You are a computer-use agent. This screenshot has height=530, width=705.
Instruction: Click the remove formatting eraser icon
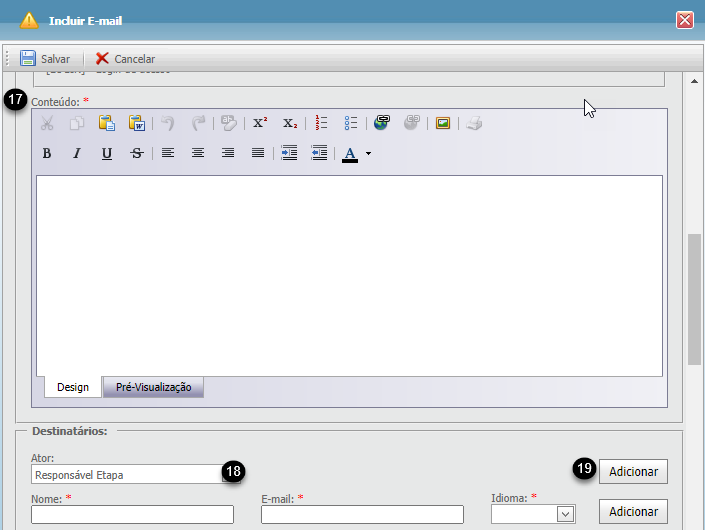coord(229,123)
